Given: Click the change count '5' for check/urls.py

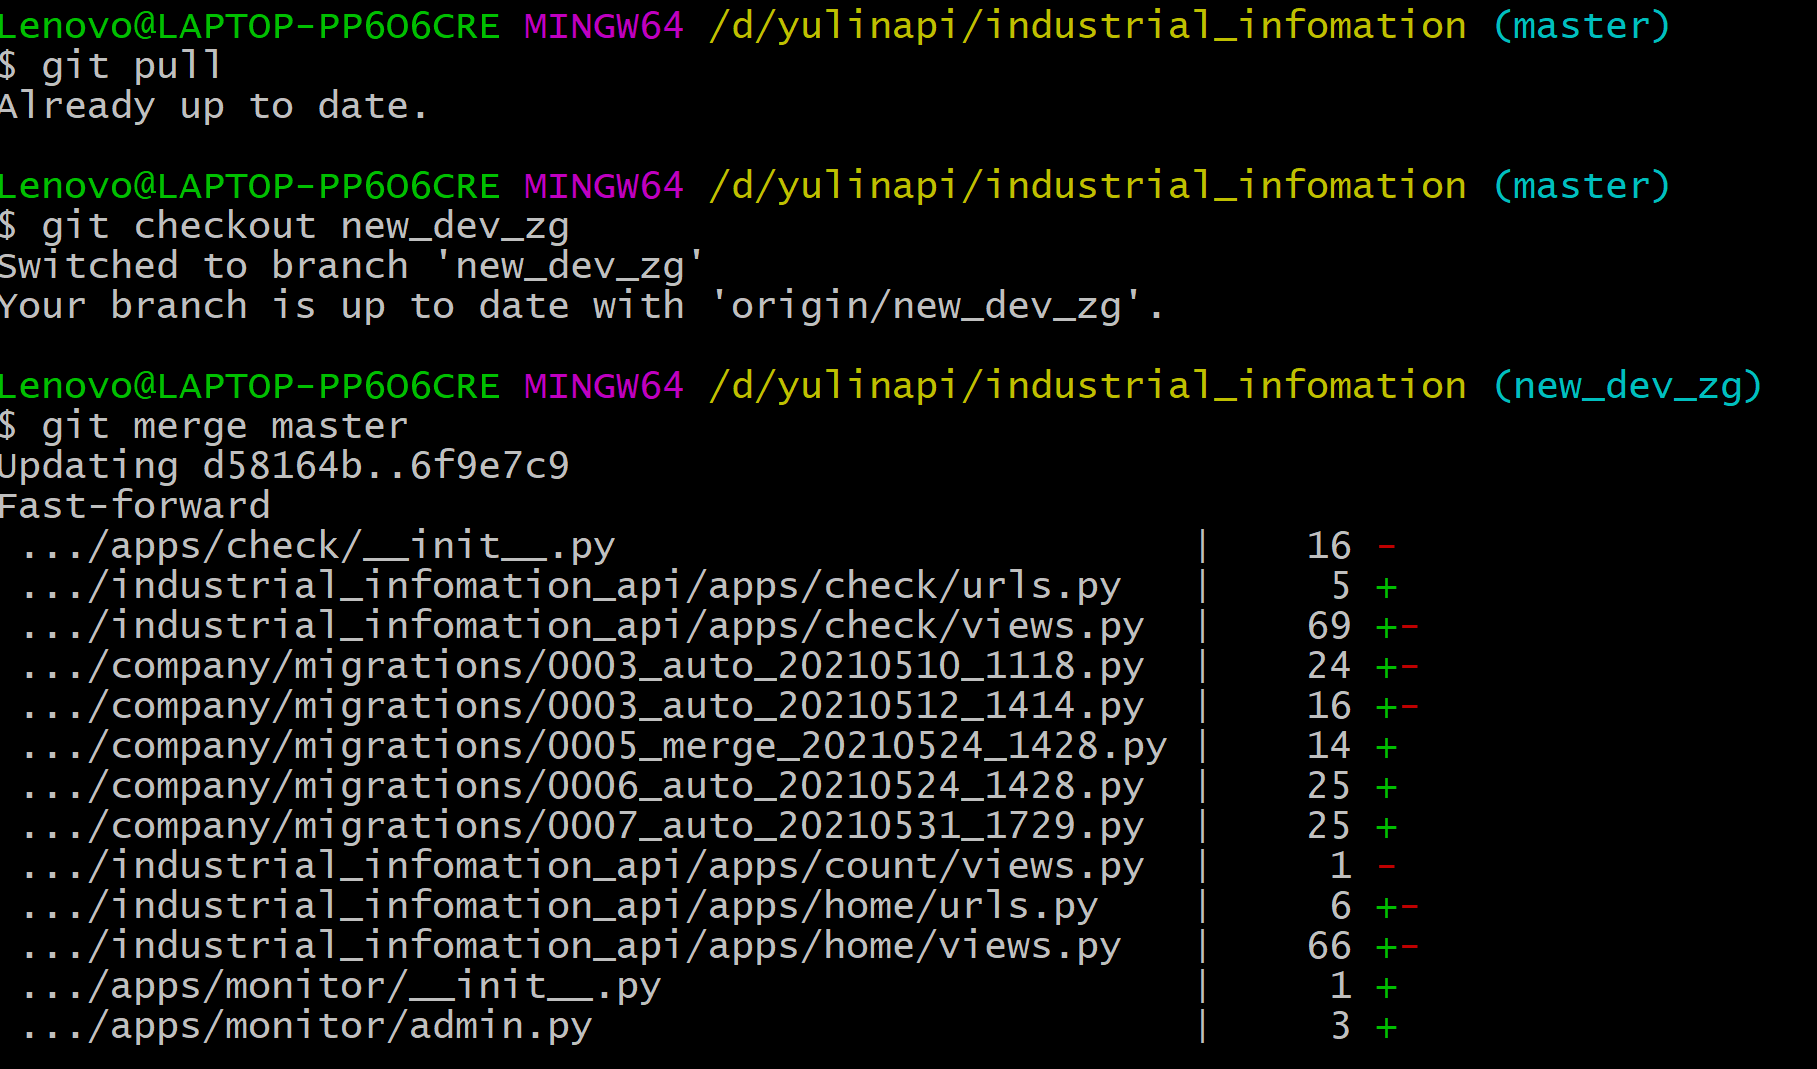Looking at the screenshot, I should (1341, 586).
